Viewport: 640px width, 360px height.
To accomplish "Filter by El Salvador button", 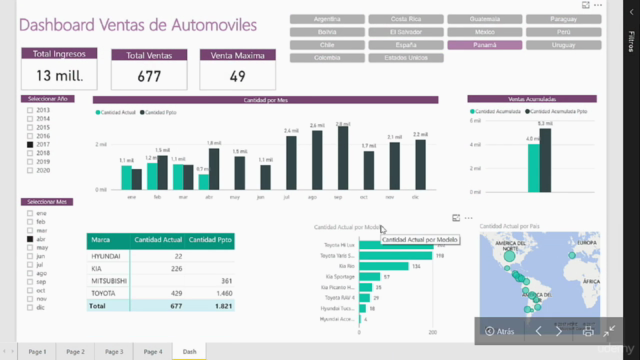I will coord(406,32).
